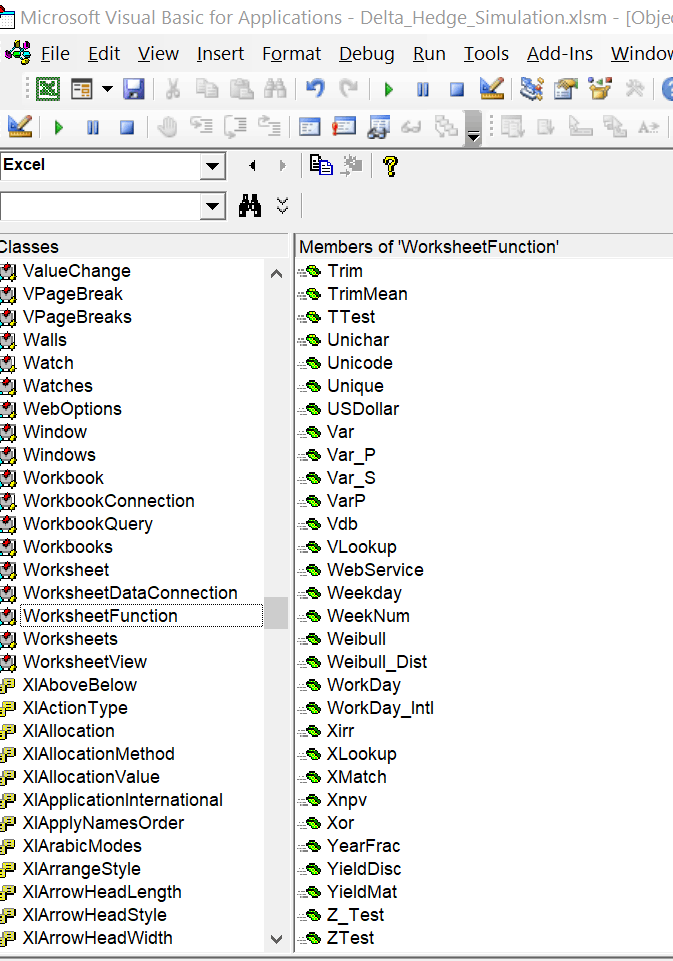Open the Toolbox icon
Screen dimensions: 673x961
click(634, 89)
